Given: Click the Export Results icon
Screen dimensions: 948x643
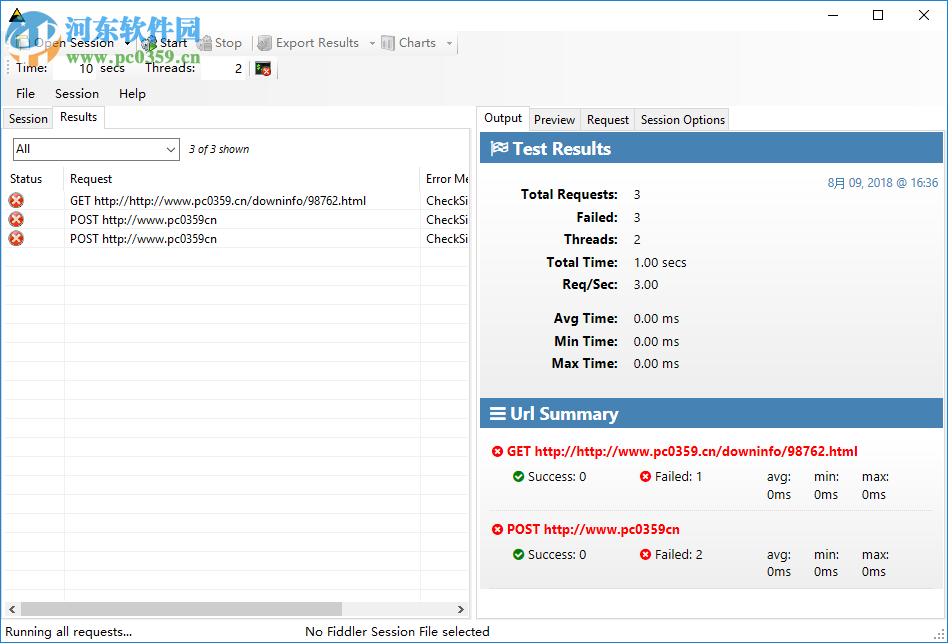Looking at the screenshot, I should tap(265, 43).
